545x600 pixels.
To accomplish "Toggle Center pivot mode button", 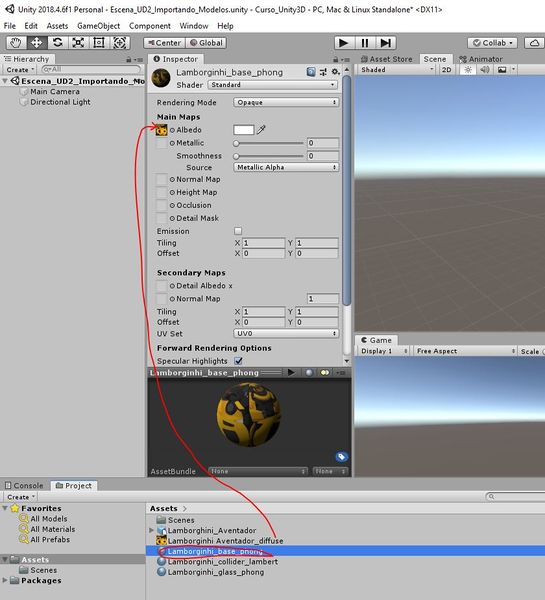I will click(x=165, y=43).
